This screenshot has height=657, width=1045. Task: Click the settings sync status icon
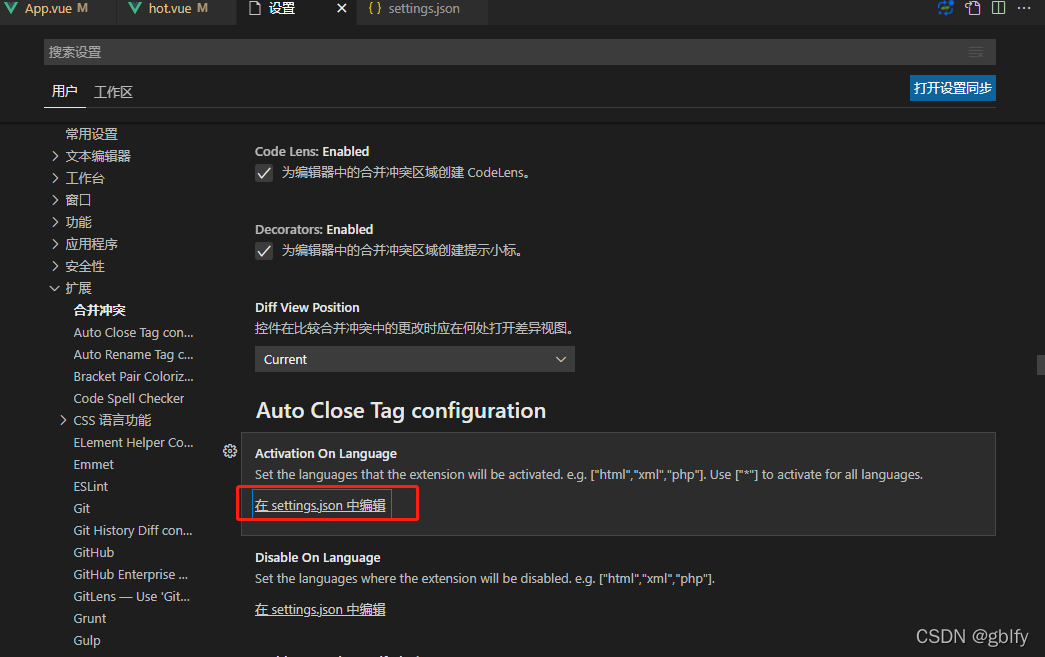[x=946, y=9]
